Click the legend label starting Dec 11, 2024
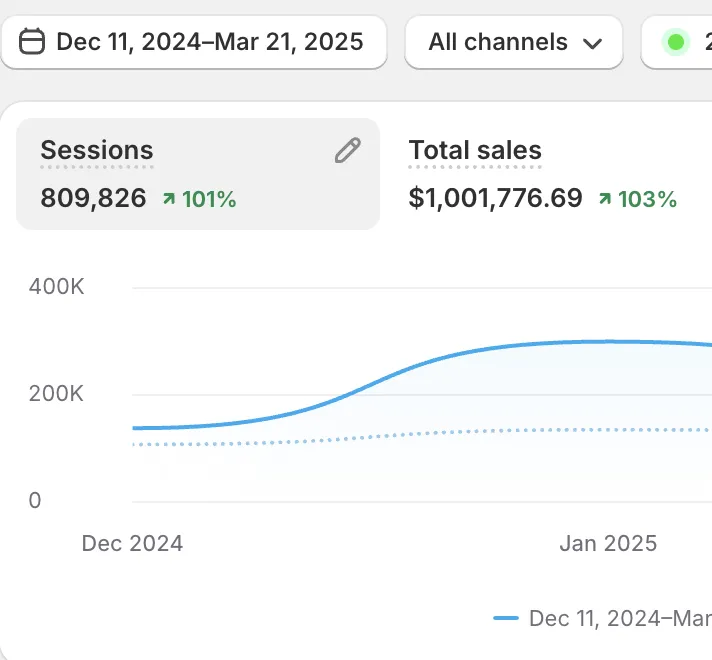 pos(620,618)
